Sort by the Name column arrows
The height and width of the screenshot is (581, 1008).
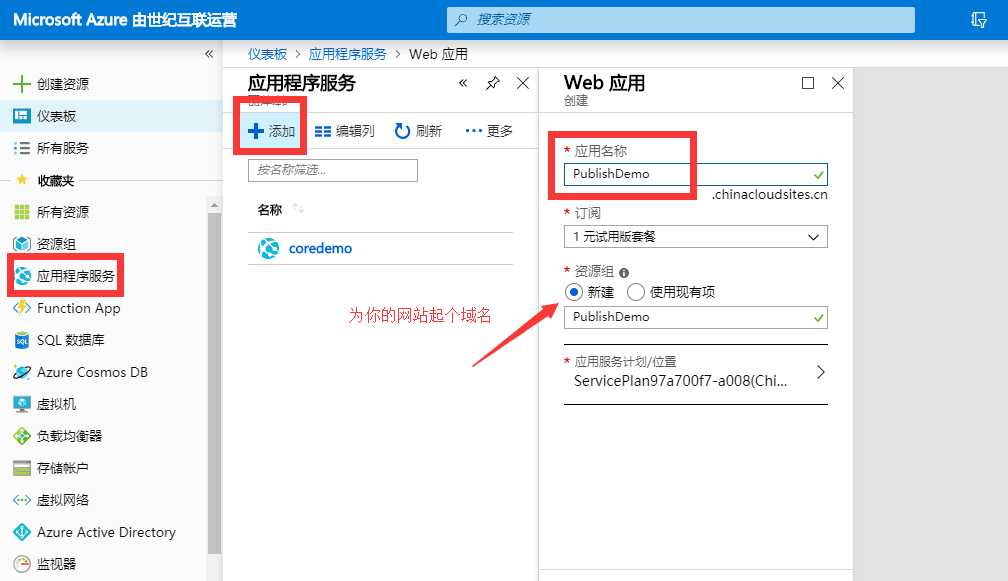298,209
